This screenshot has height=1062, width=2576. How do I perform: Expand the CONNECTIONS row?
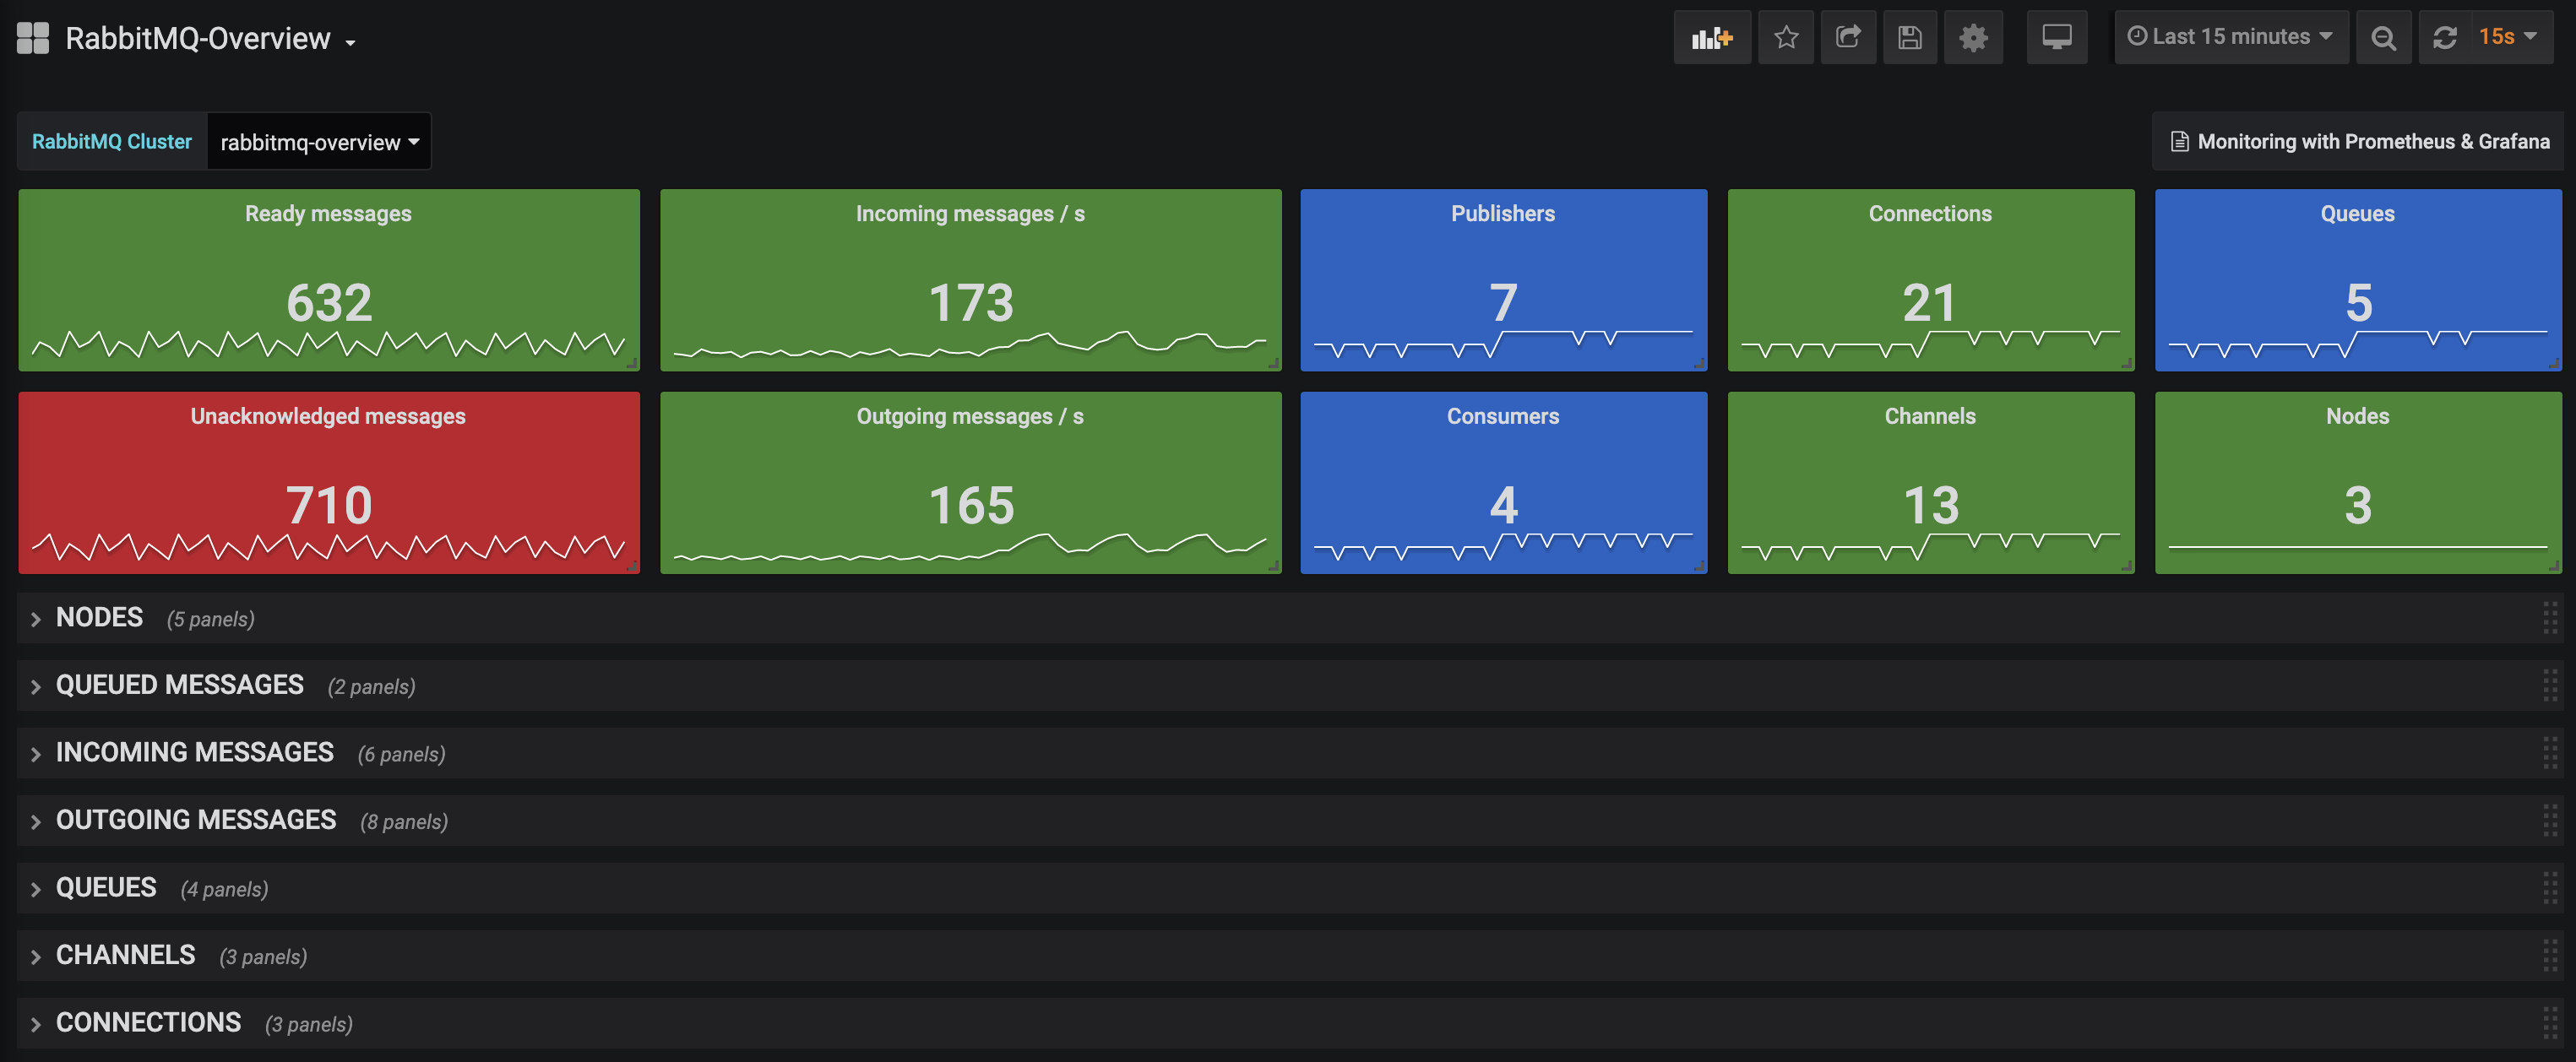pos(148,1023)
